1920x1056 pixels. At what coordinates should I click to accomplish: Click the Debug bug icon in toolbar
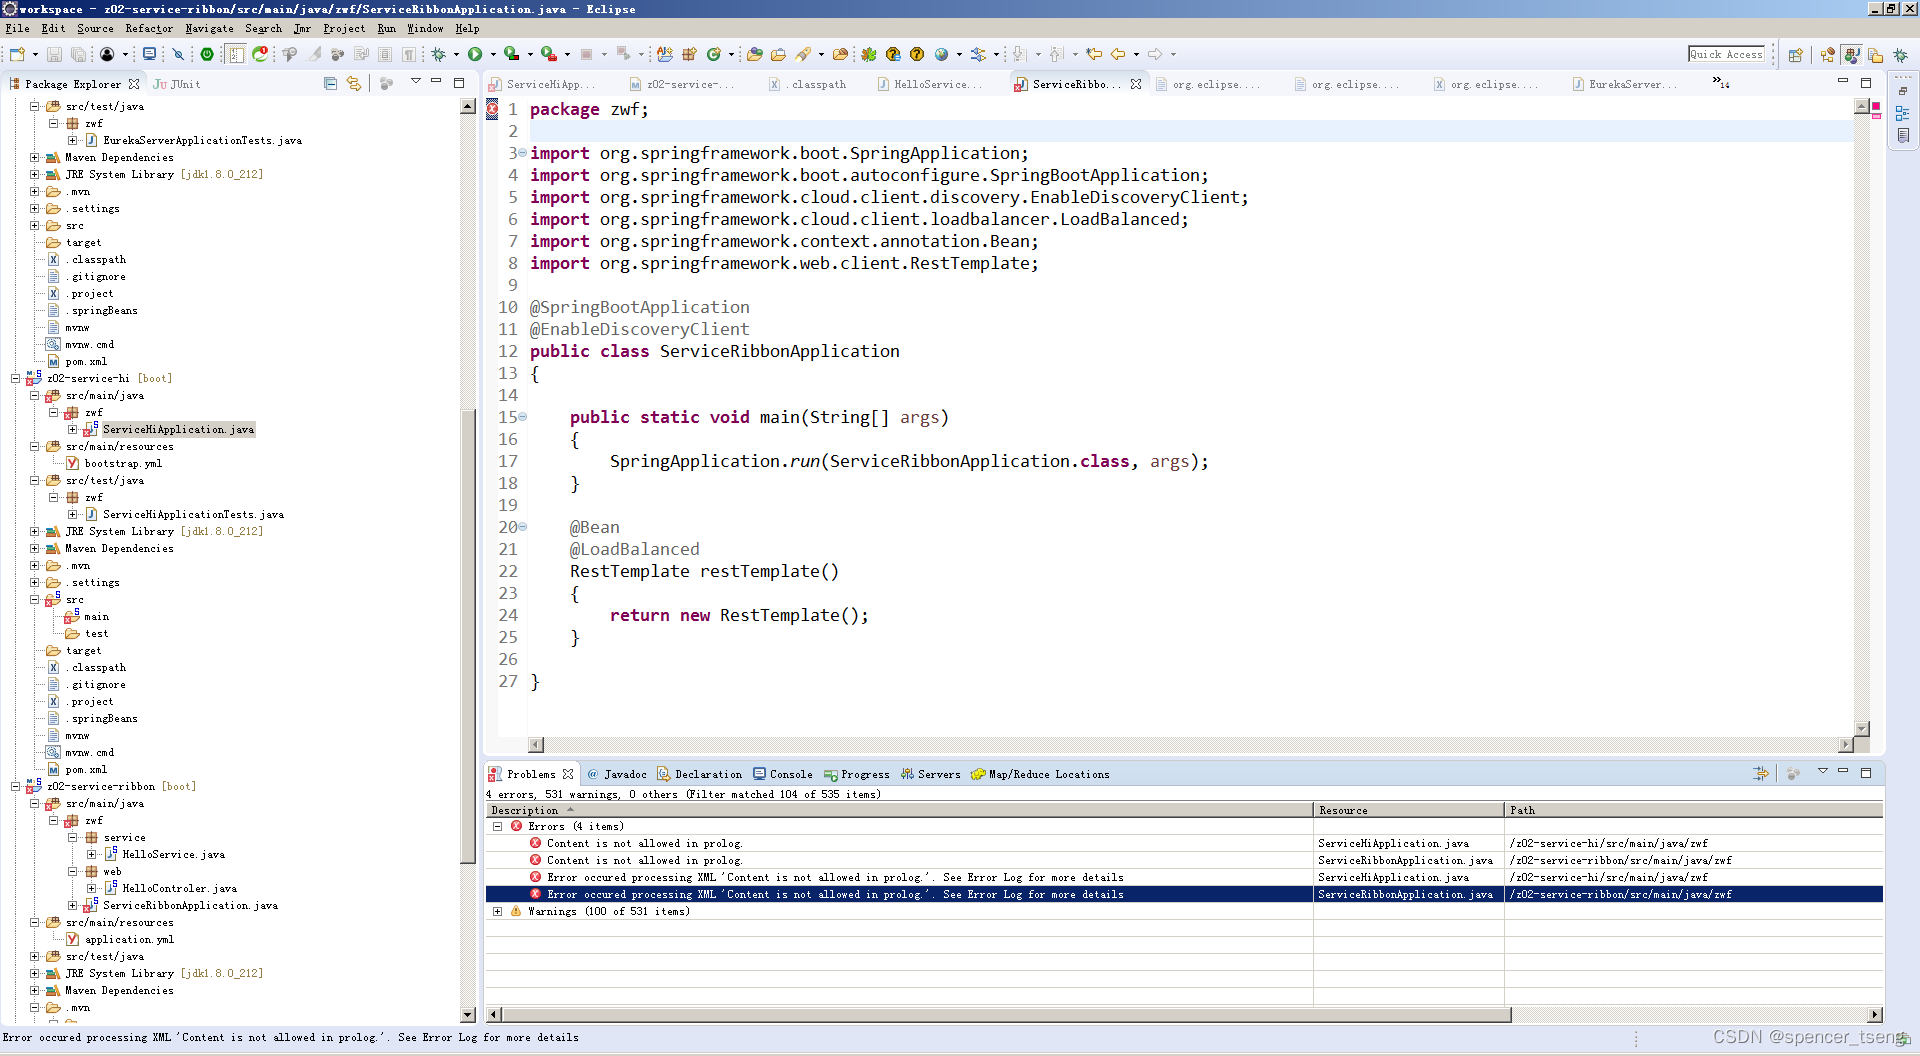pos(438,54)
